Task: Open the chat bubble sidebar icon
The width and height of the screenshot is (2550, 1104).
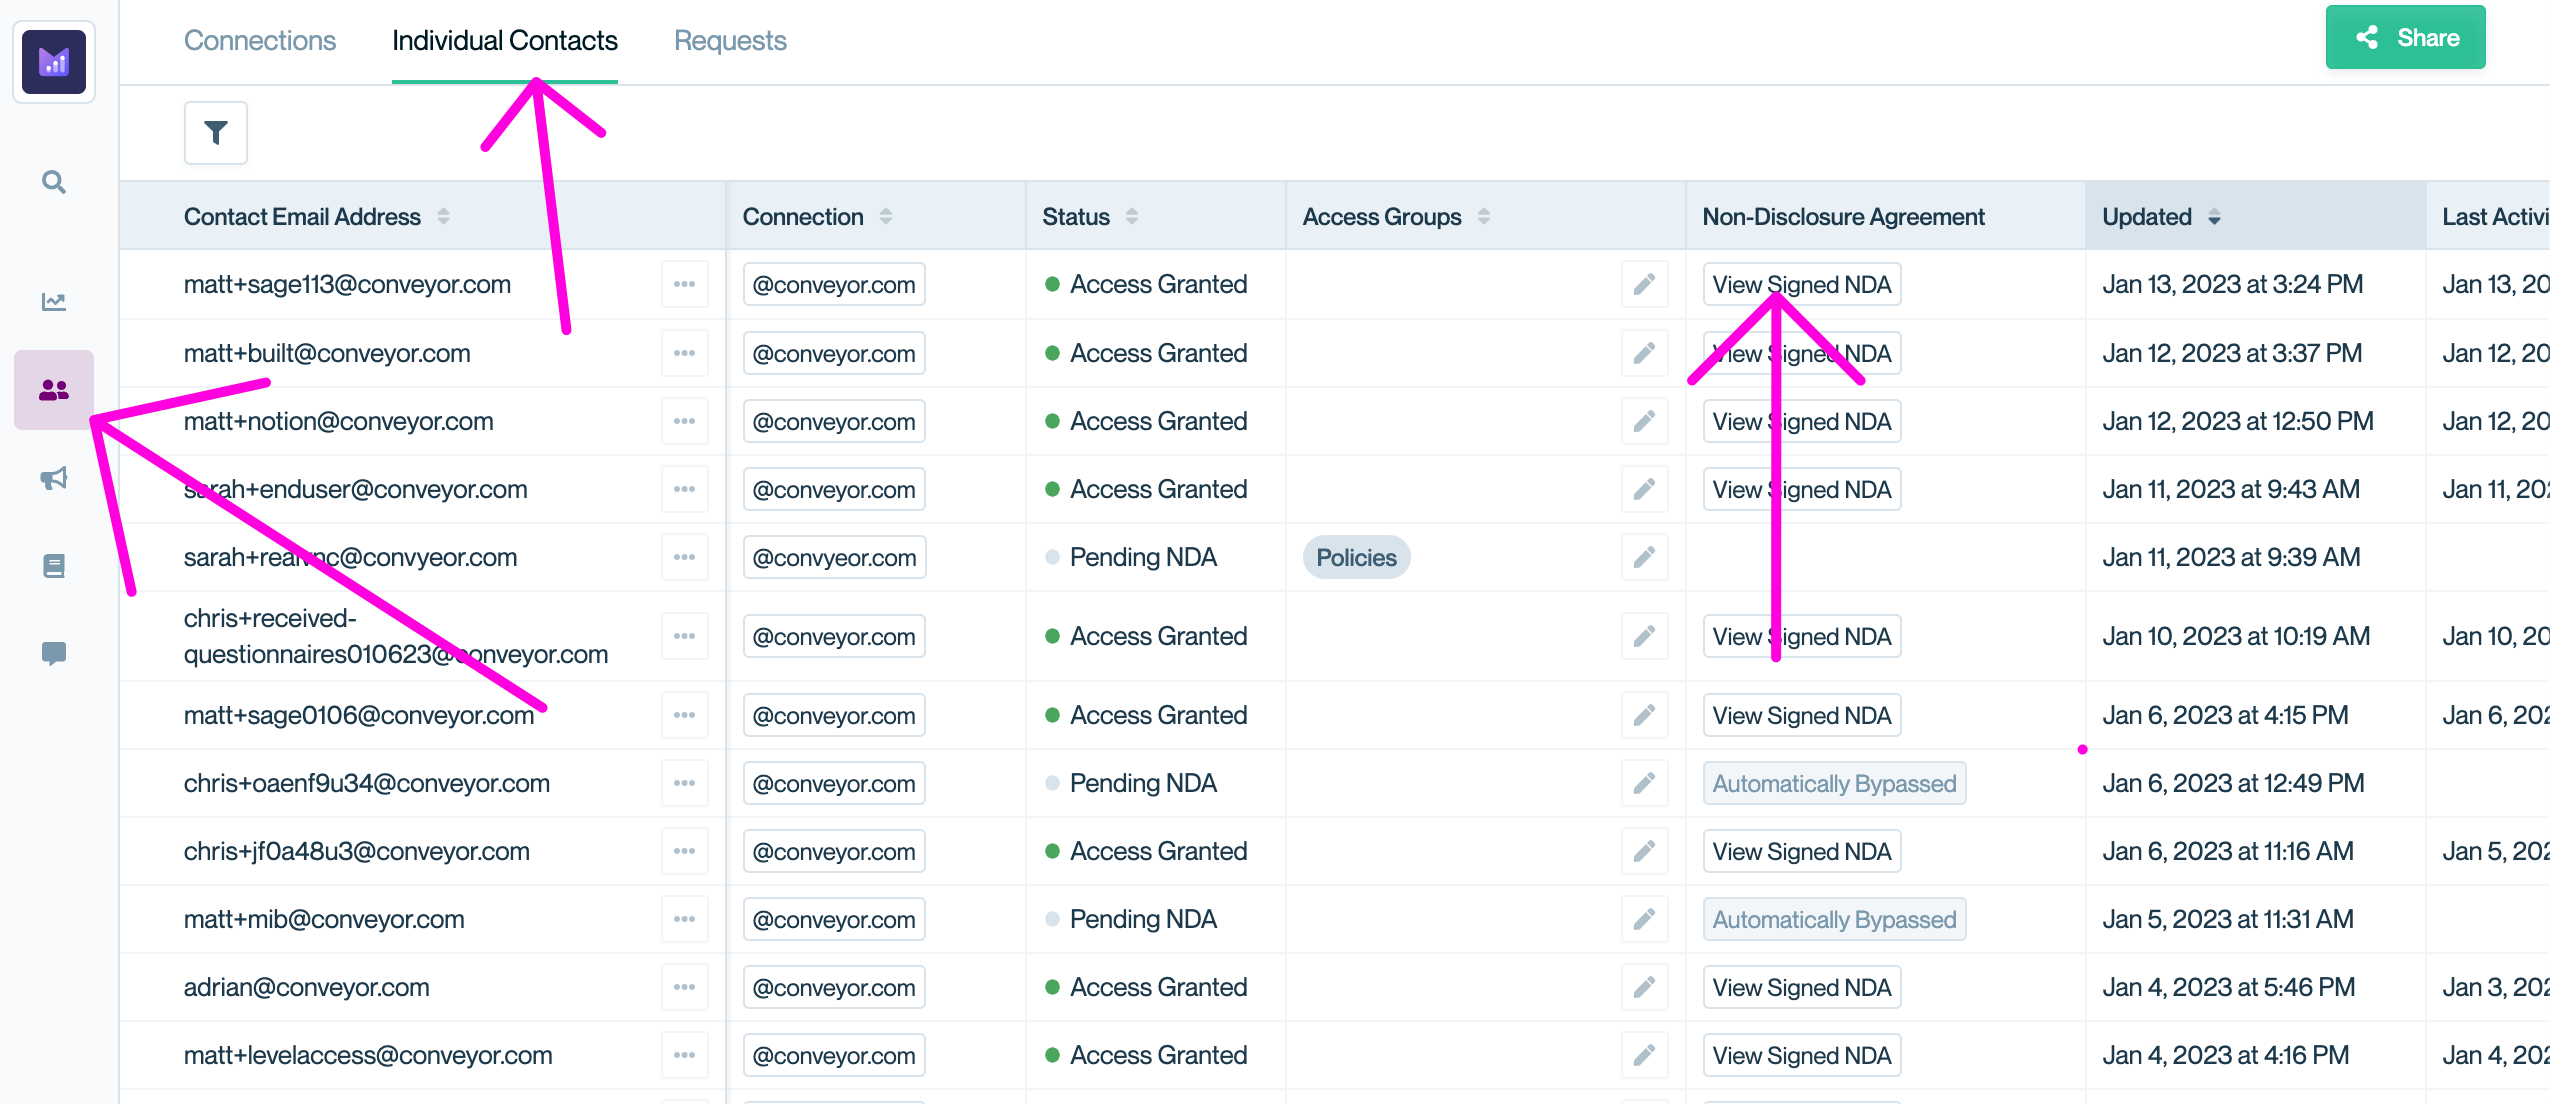Action: 54,653
